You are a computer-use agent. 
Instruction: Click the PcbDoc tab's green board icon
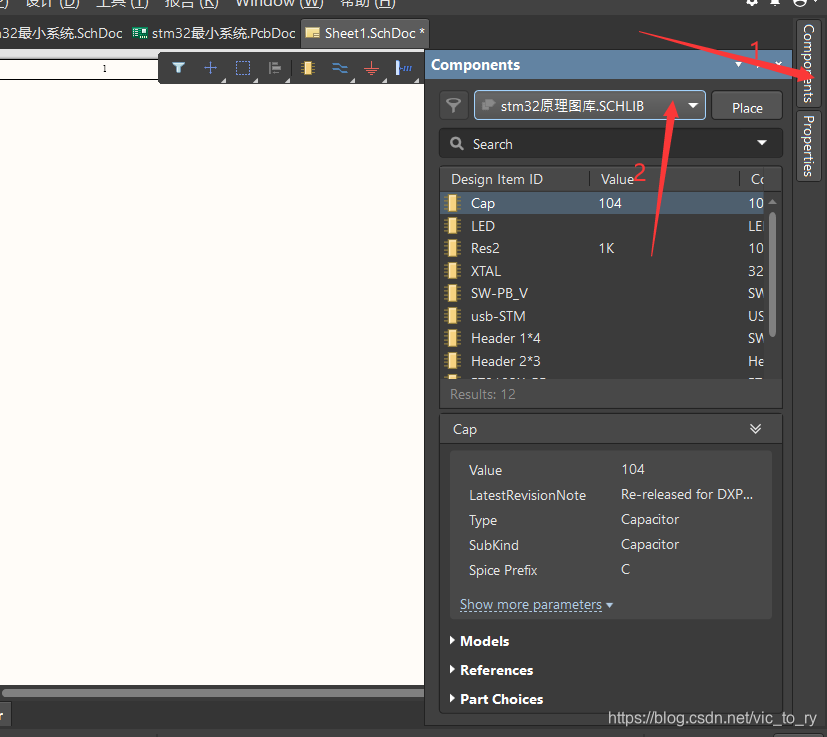tap(140, 33)
